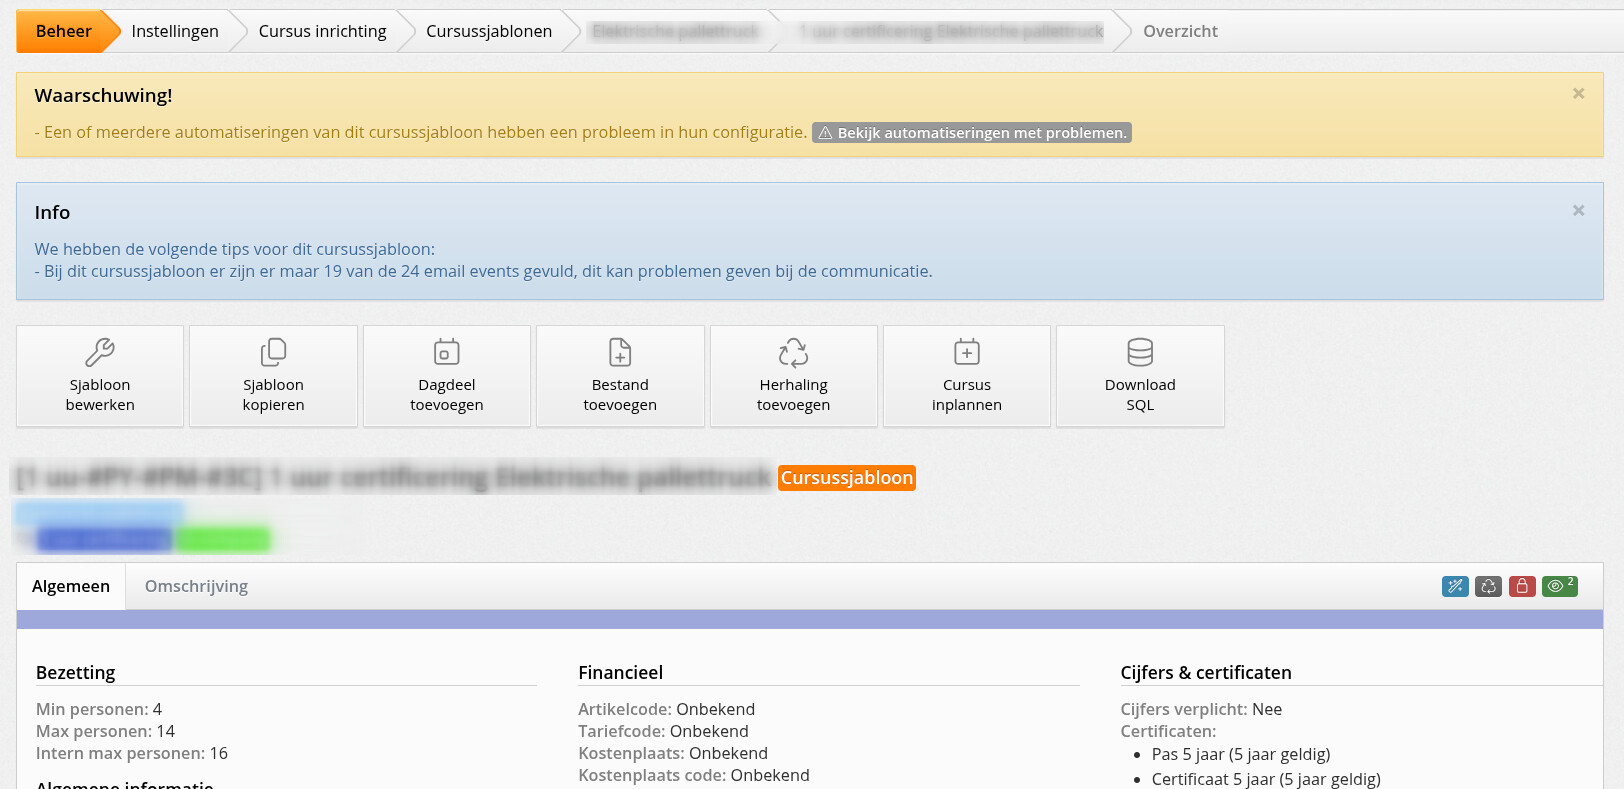Viewport: 1624px width, 789px height.
Task: Click the Cursus inplannen calendar-plus icon
Action: click(x=966, y=352)
